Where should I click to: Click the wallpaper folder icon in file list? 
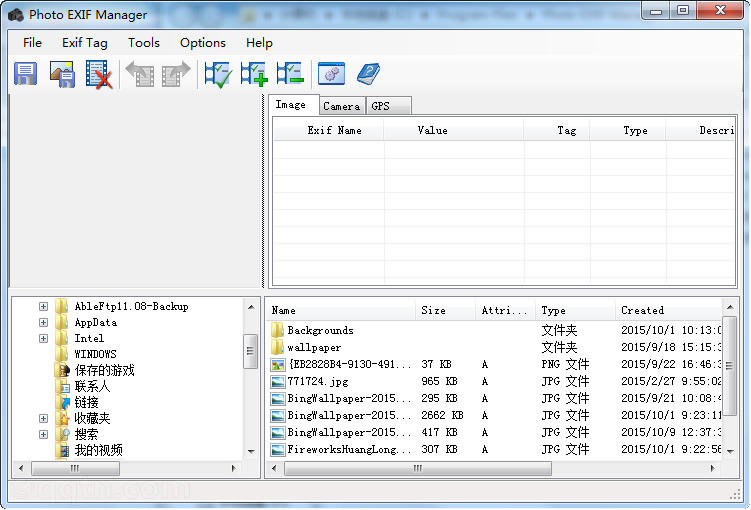277,347
